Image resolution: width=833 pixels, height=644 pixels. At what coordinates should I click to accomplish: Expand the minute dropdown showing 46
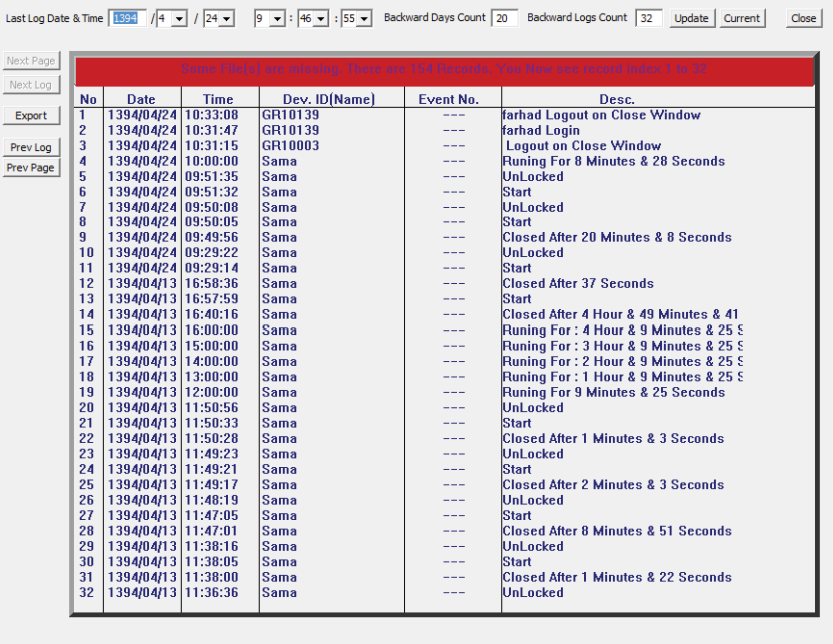pyautogui.click(x=322, y=18)
